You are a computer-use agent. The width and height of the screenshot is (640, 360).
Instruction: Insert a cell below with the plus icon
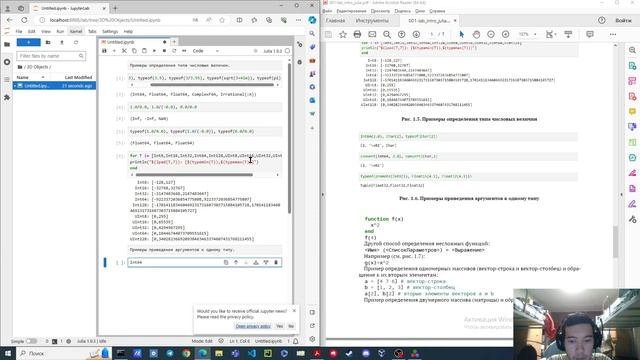114,51
